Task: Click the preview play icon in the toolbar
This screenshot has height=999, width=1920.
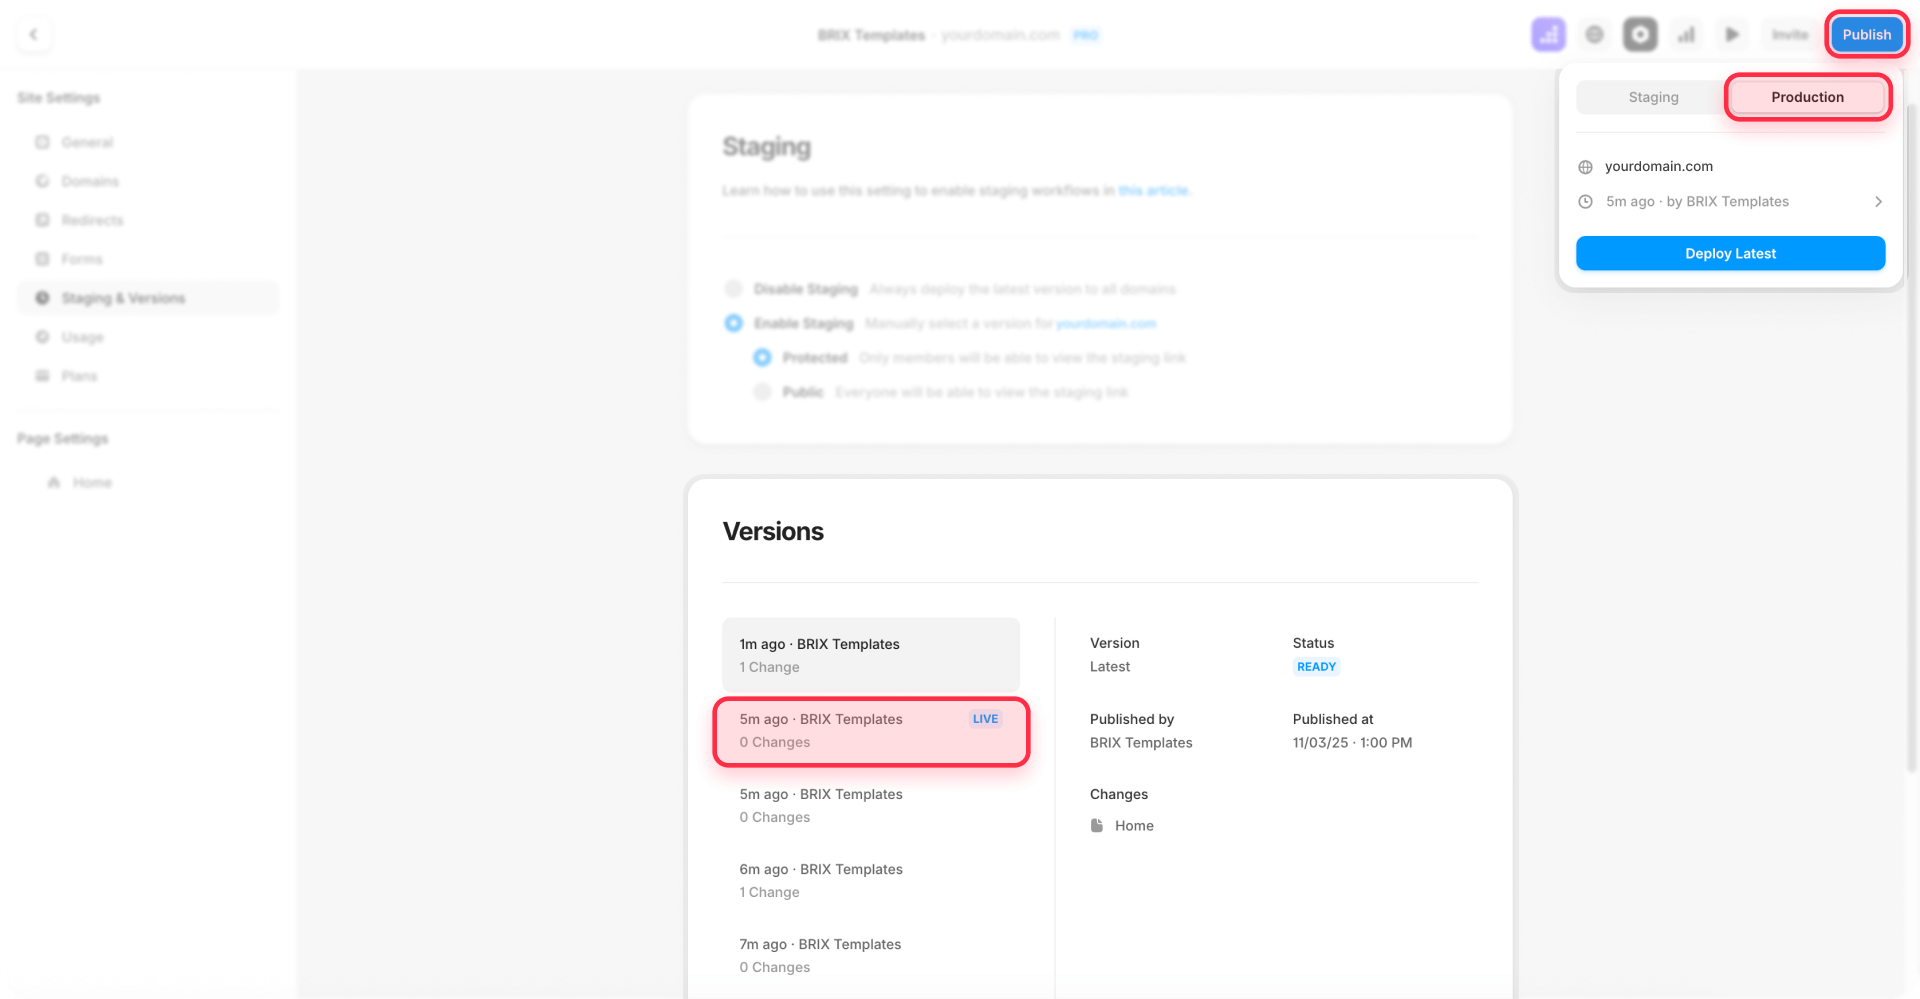Action: [x=1733, y=33]
